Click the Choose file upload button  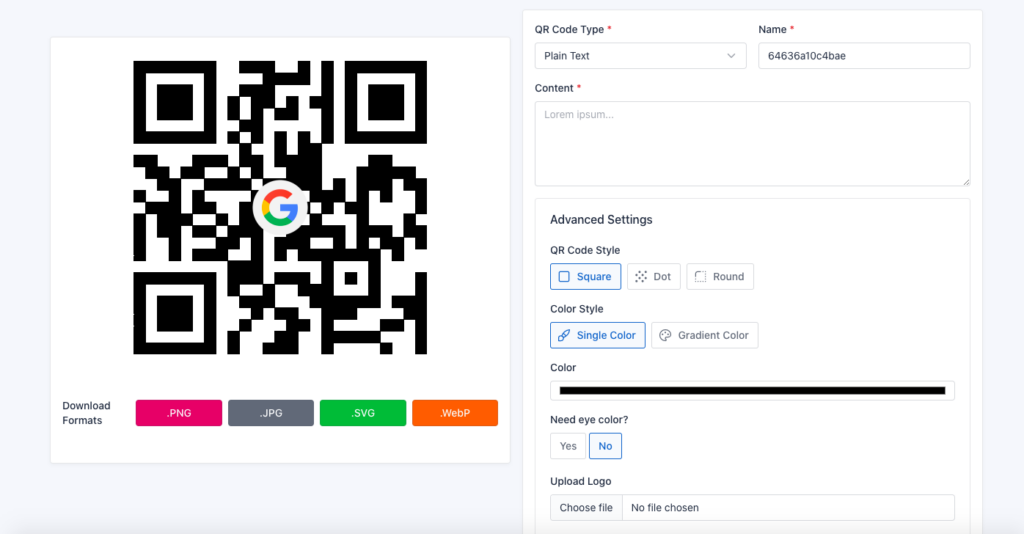[x=586, y=507]
